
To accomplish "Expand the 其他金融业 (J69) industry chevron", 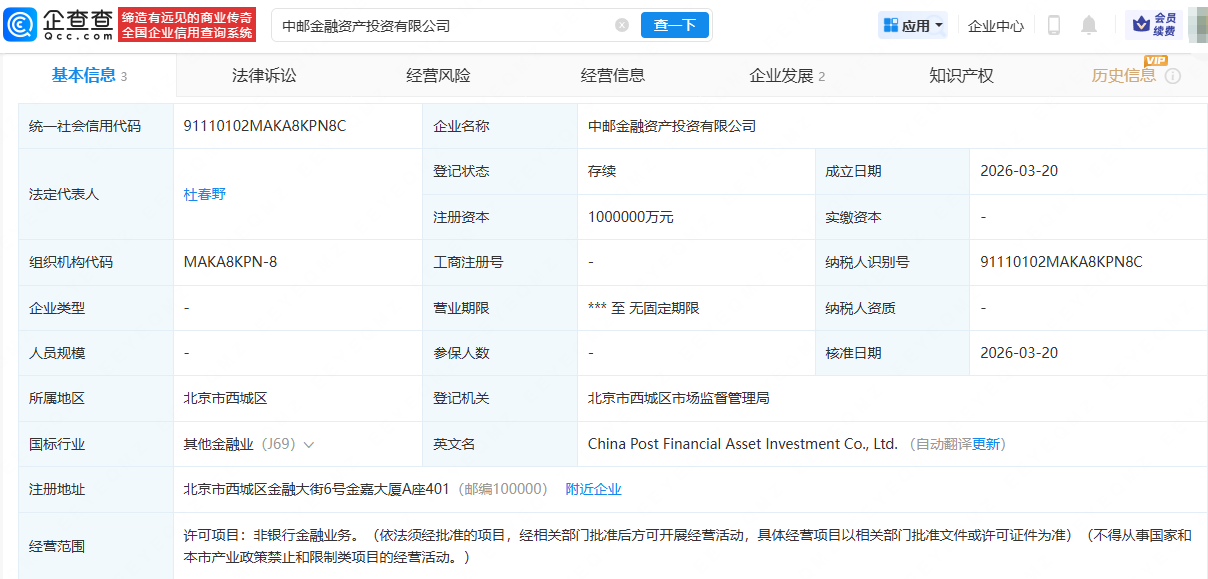I will point(309,444).
